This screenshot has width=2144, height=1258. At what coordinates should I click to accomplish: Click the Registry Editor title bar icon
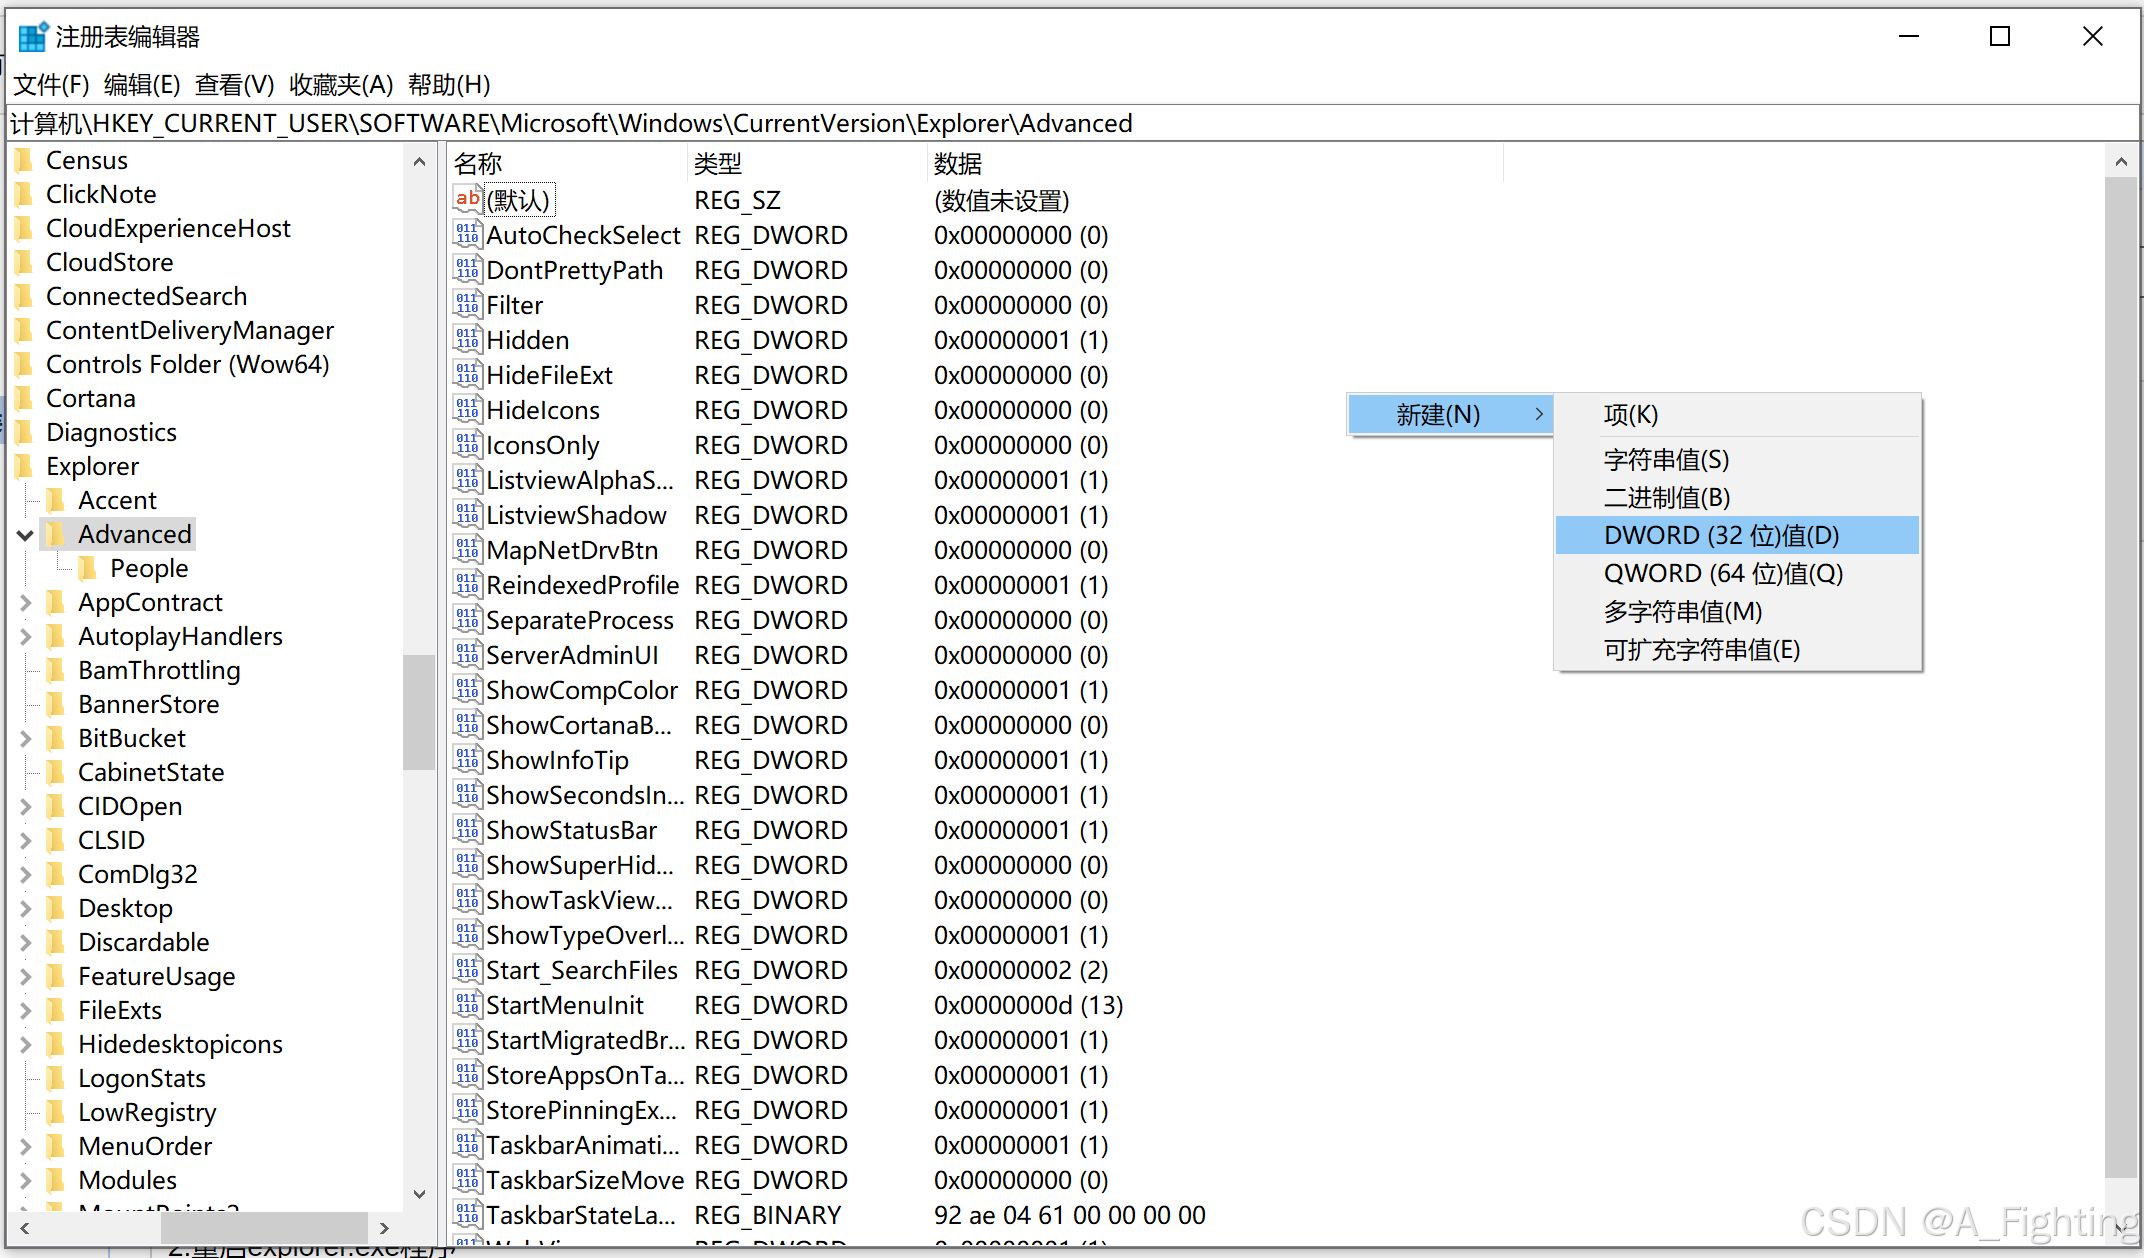[x=33, y=37]
